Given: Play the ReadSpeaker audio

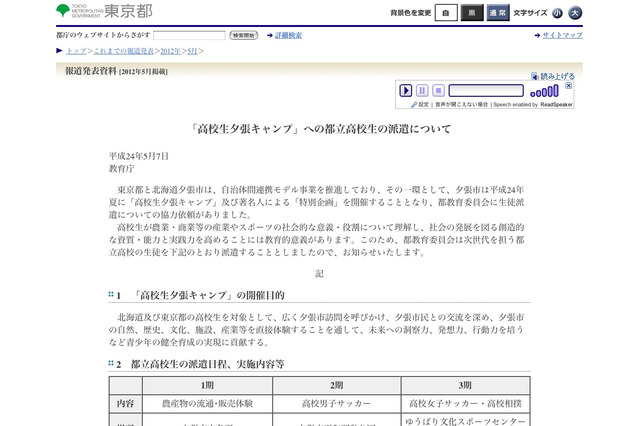Looking at the screenshot, I should coord(406,91).
